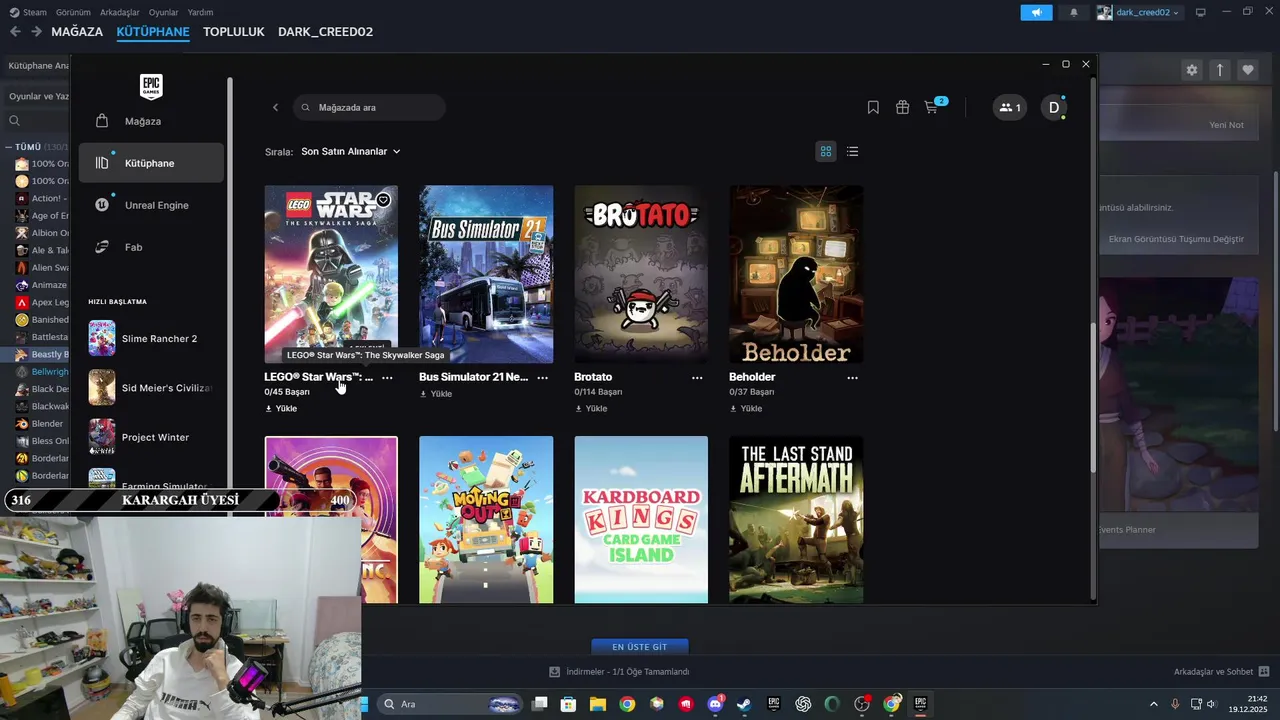Viewport: 1280px width, 720px height.
Task: Open the D profile avatar menu
Action: 1054,107
